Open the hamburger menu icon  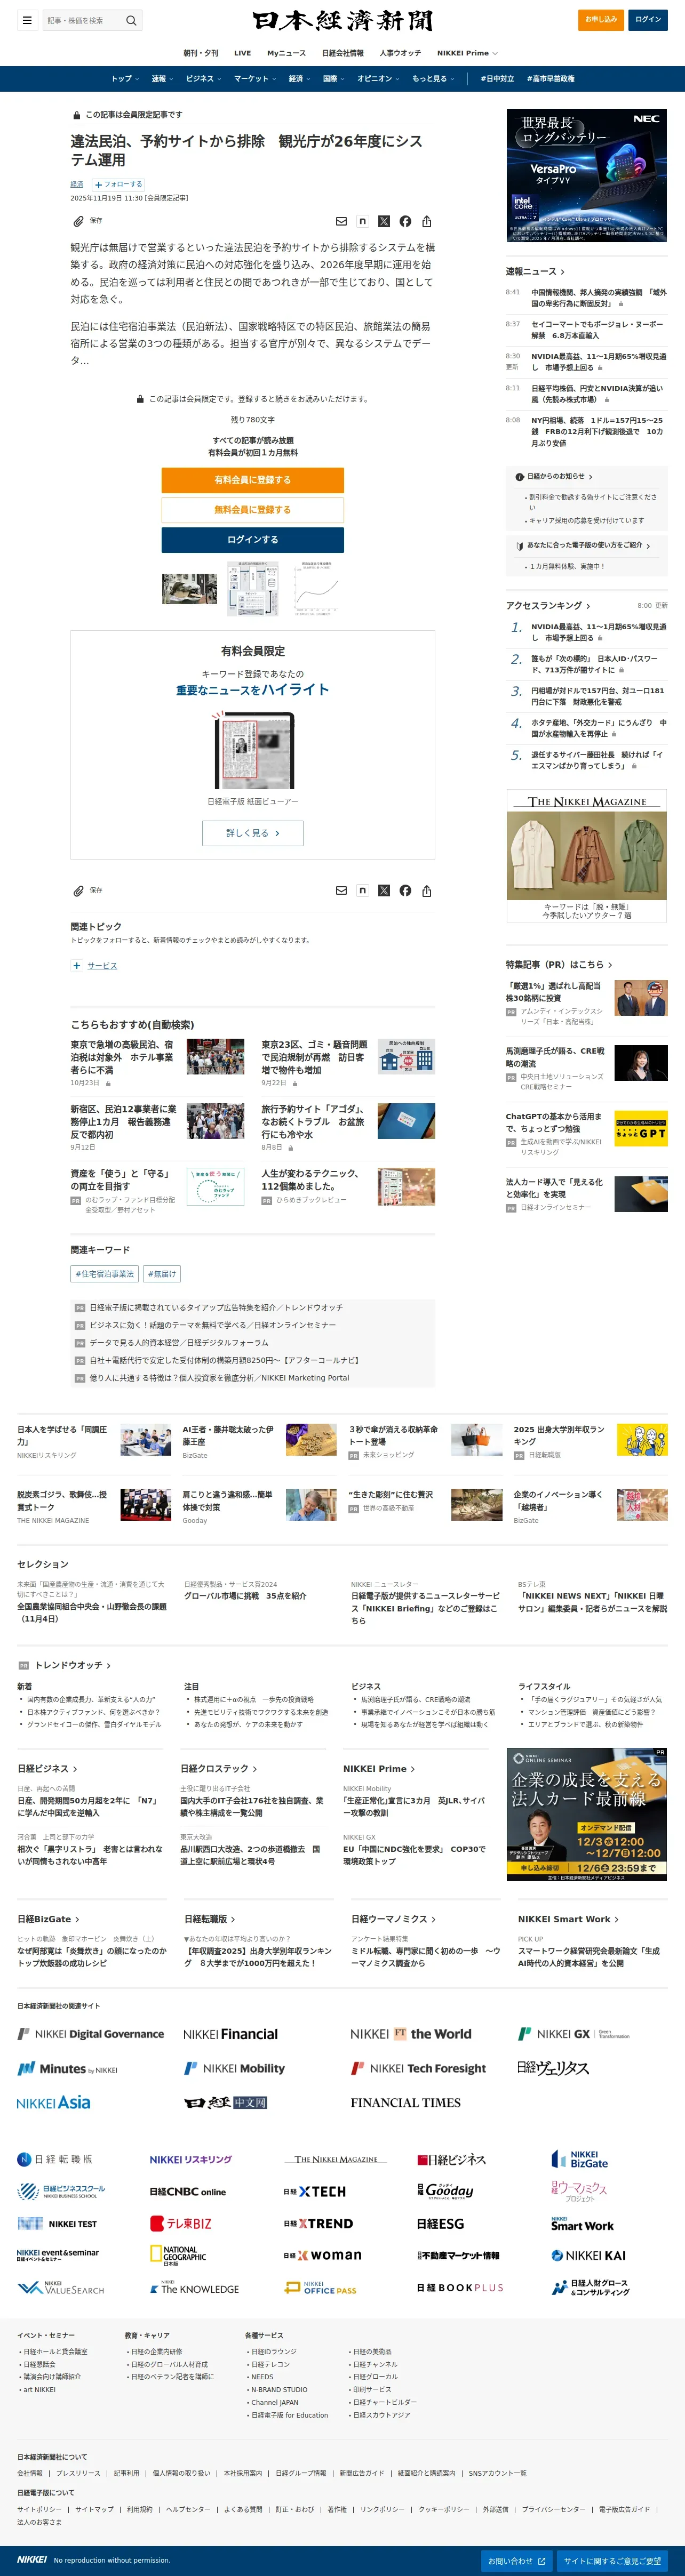(x=27, y=20)
